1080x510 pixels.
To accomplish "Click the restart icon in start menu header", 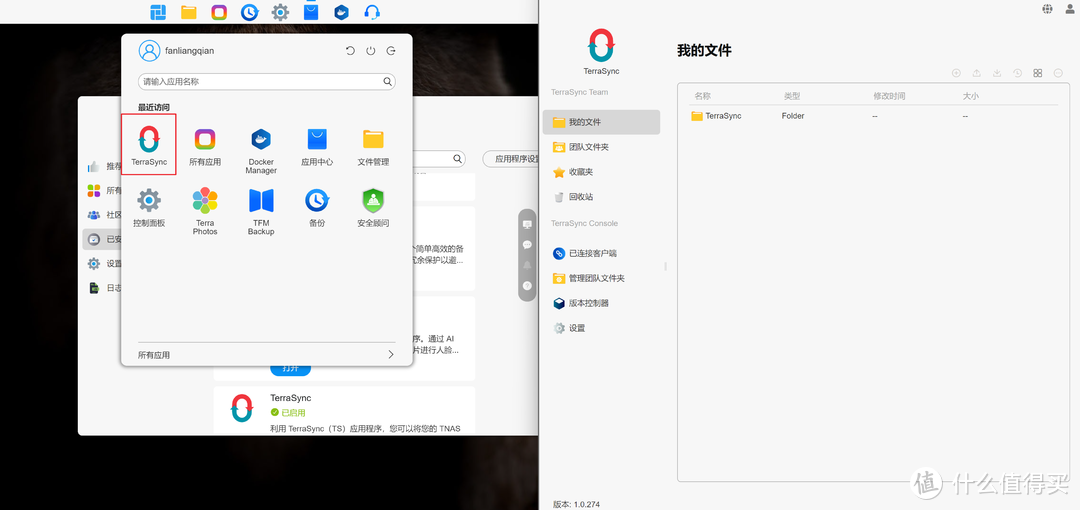I will tap(350, 51).
